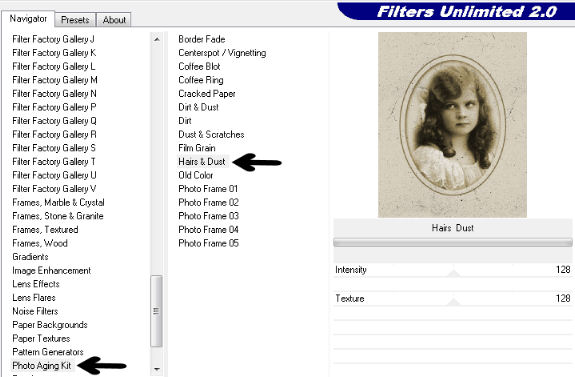Open the About tab
The height and width of the screenshot is (377, 575).
pos(114,20)
